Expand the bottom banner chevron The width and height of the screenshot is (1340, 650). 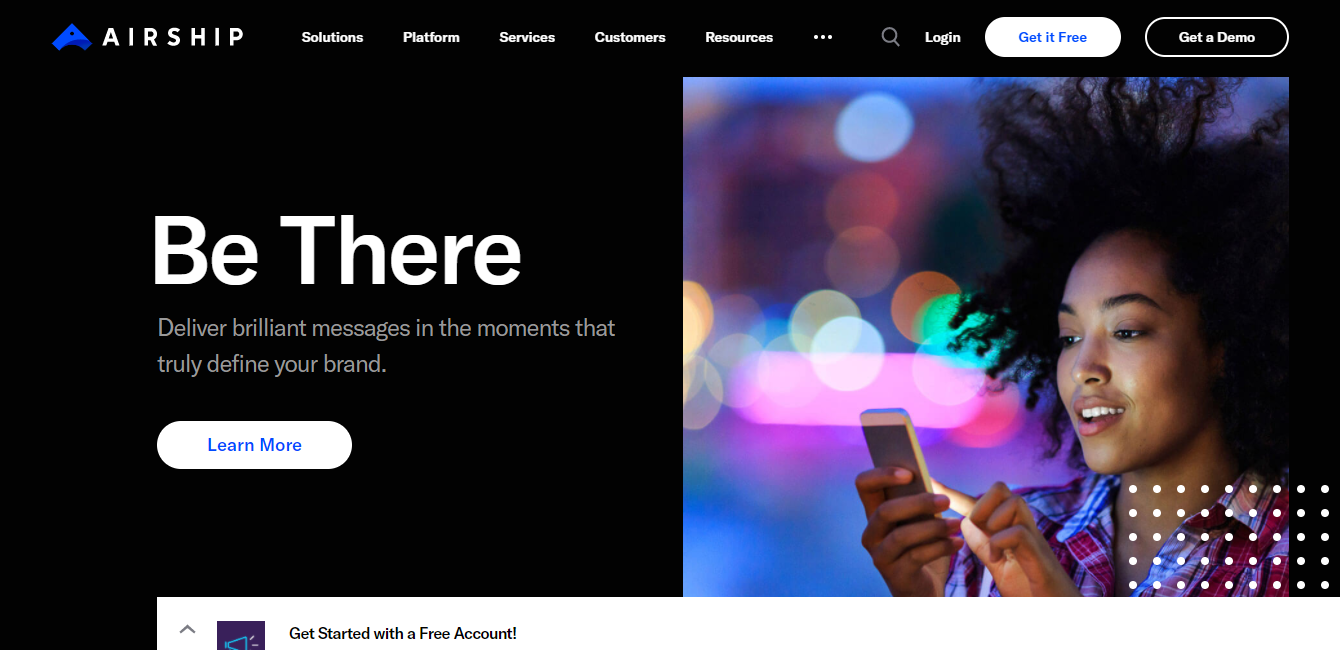tap(187, 629)
